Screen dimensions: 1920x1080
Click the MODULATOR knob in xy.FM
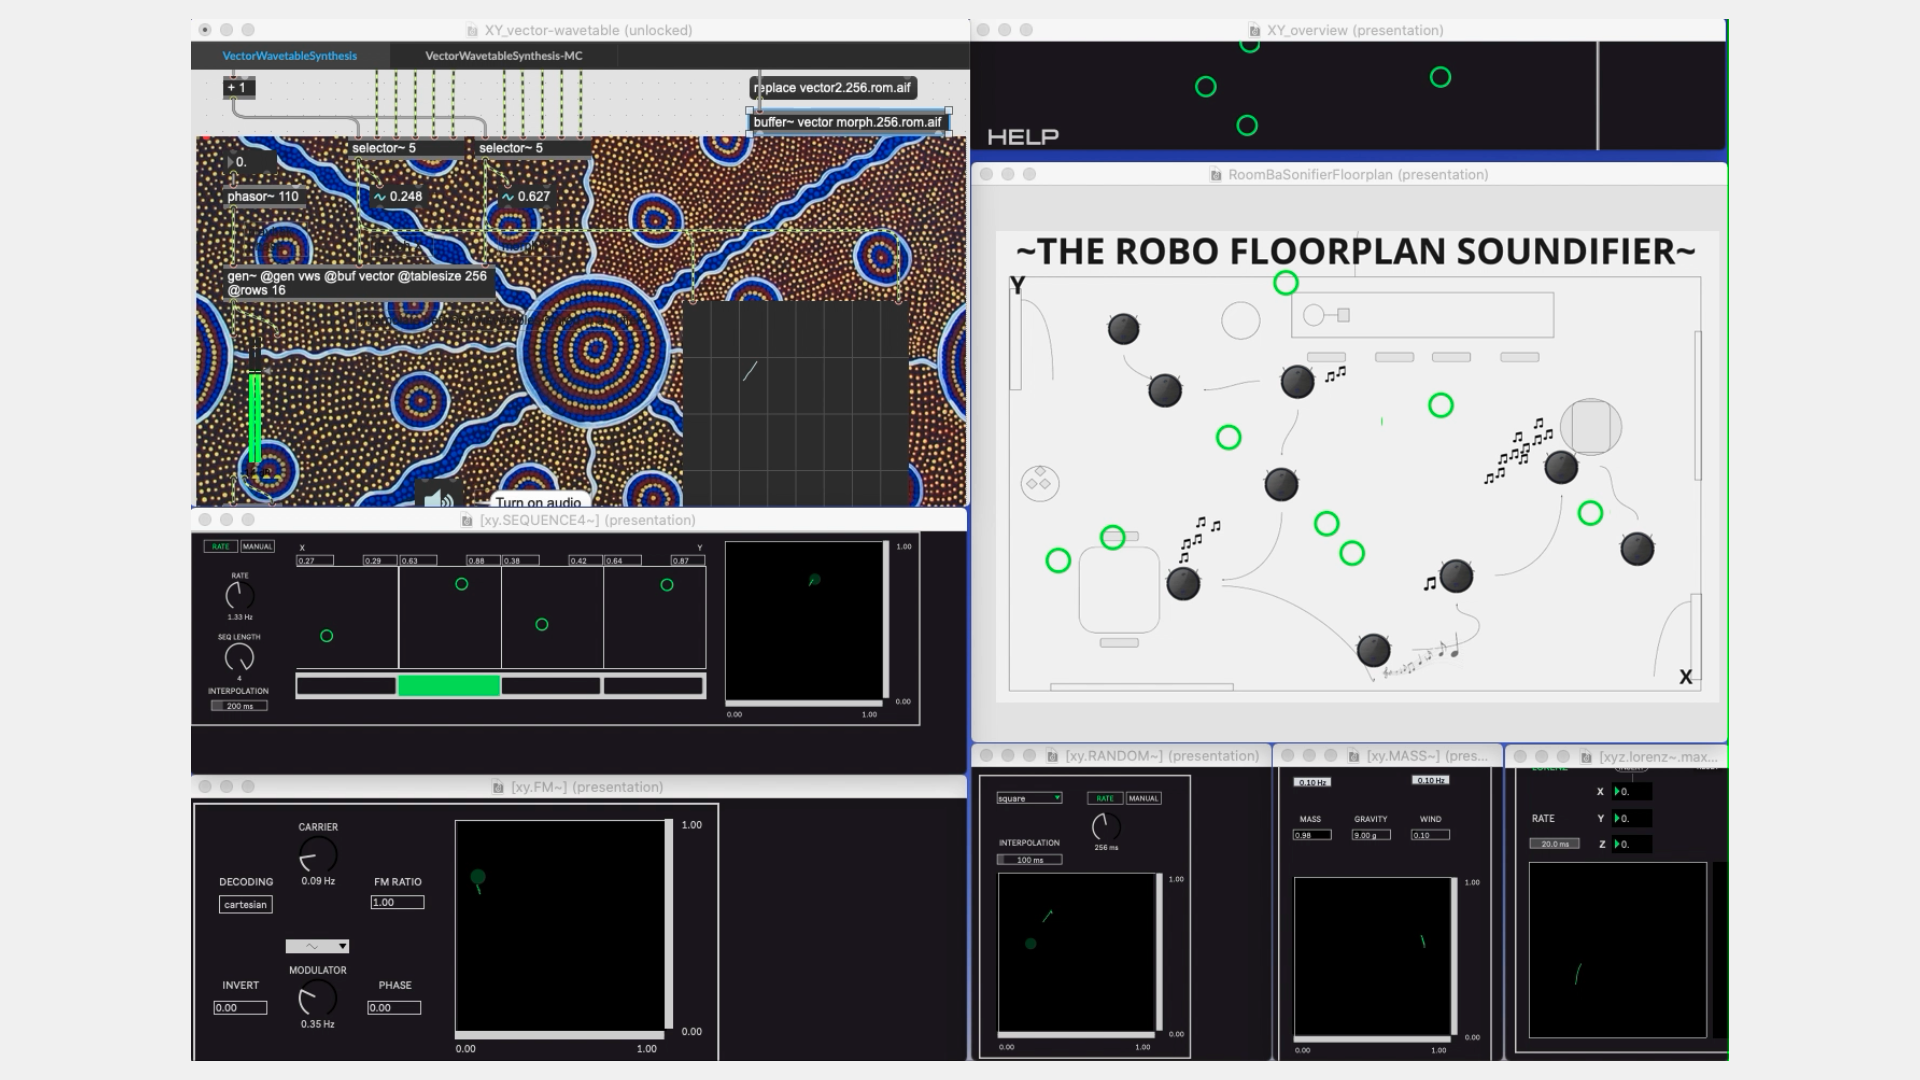tap(317, 998)
